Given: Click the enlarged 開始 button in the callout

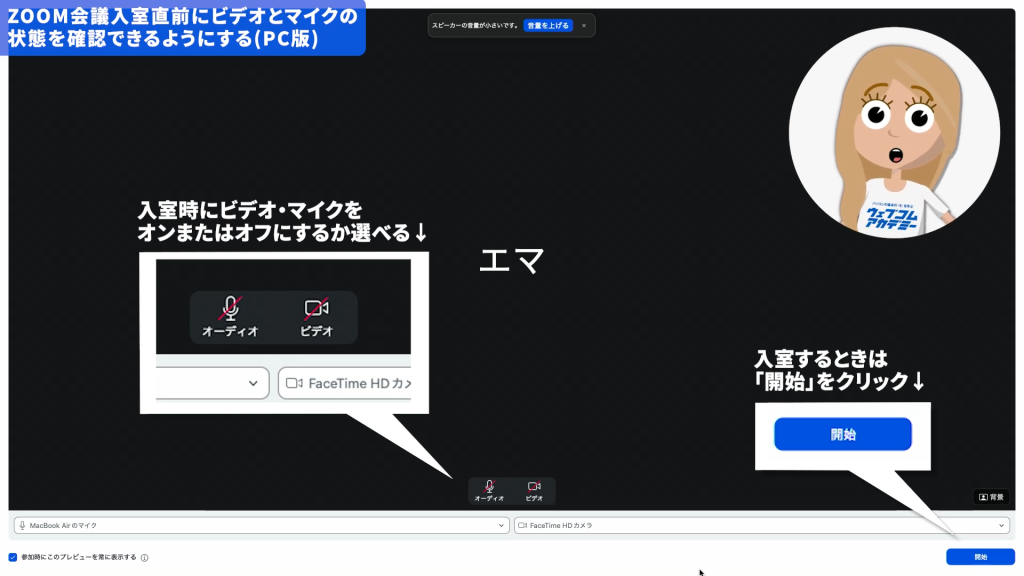Looking at the screenshot, I should 842,434.
